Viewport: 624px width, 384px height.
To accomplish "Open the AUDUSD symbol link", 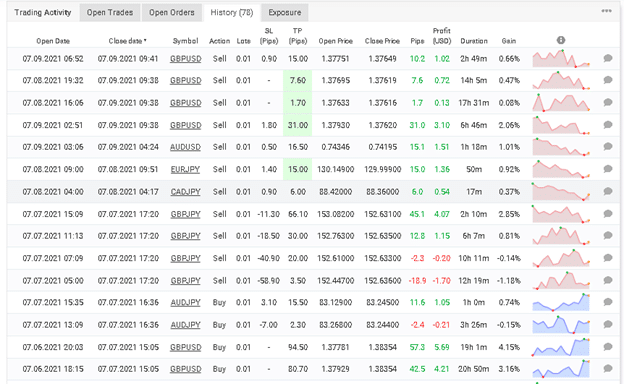I will (185, 147).
